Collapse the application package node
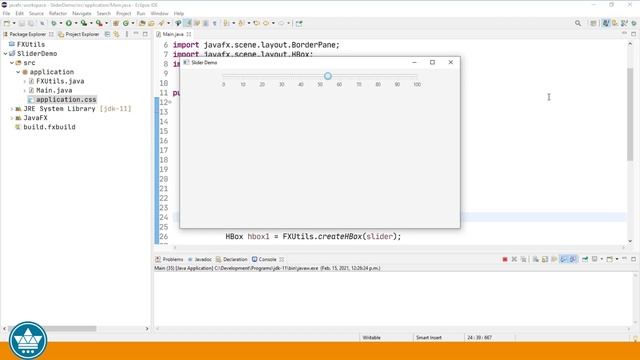640x360 pixels. [x=18, y=72]
